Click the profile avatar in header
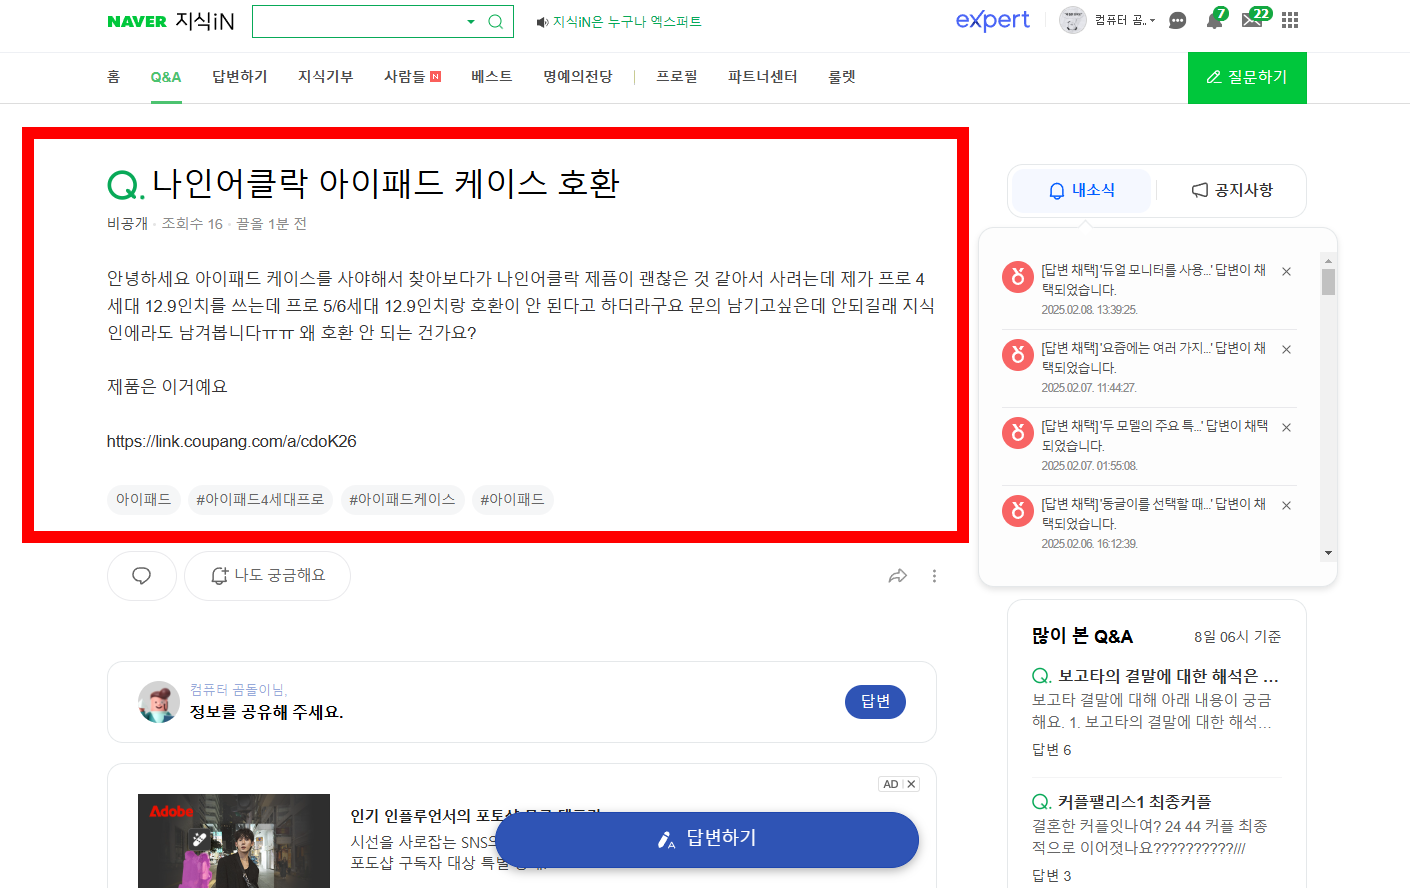This screenshot has width=1410, height=888. click(1073, 20)
